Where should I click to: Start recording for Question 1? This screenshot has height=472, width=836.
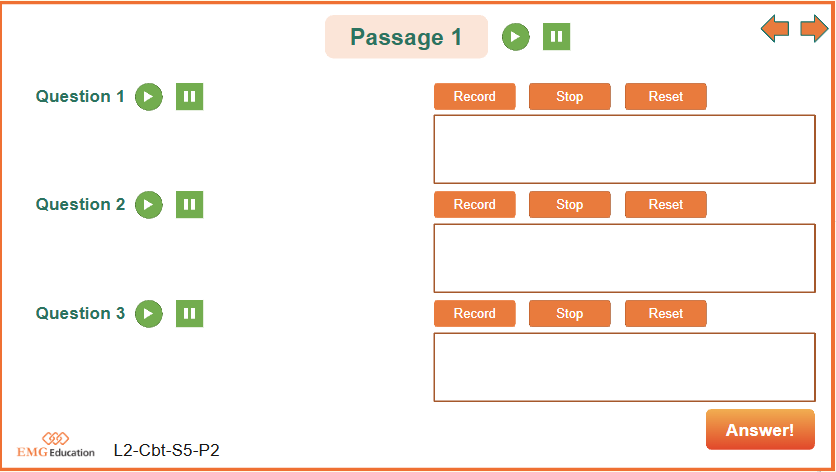tap(474, 97)
